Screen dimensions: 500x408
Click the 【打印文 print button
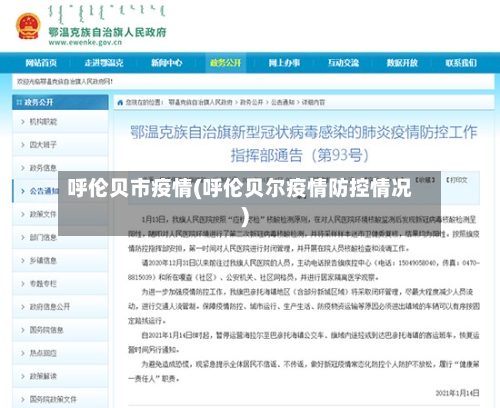point(457,180)
